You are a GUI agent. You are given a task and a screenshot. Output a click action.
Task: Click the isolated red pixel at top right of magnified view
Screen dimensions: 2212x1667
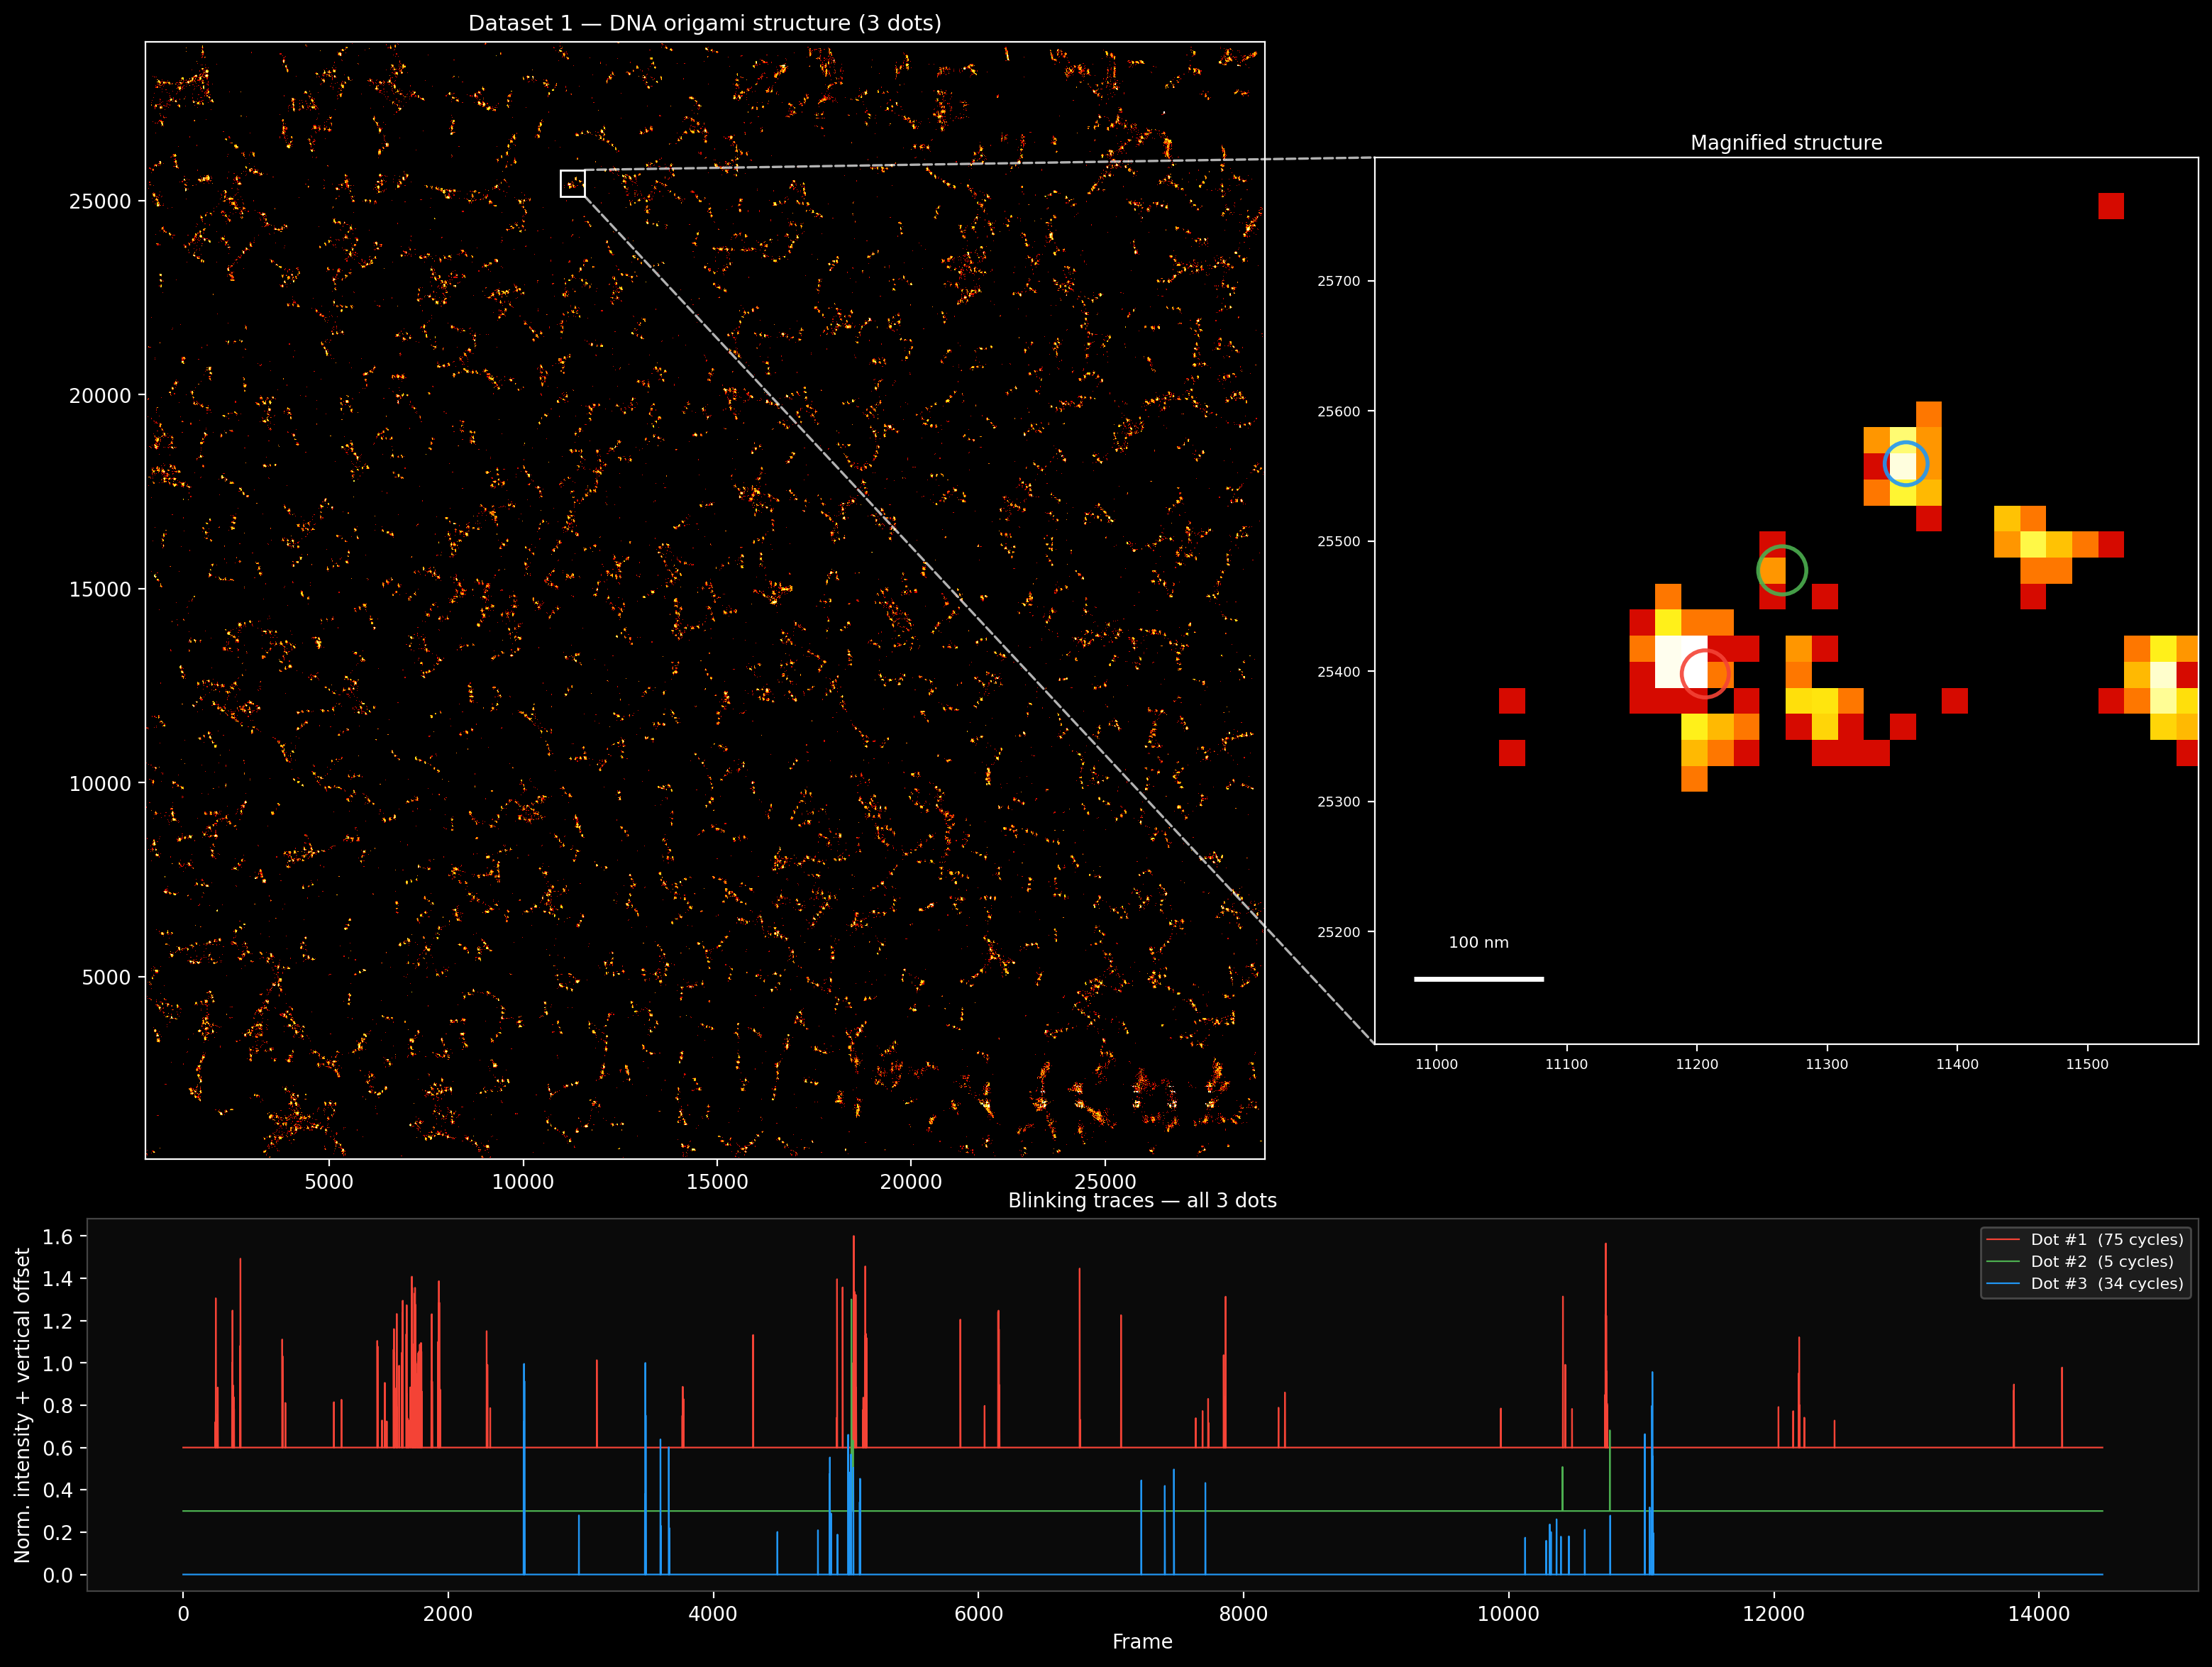pos(2110,206)
